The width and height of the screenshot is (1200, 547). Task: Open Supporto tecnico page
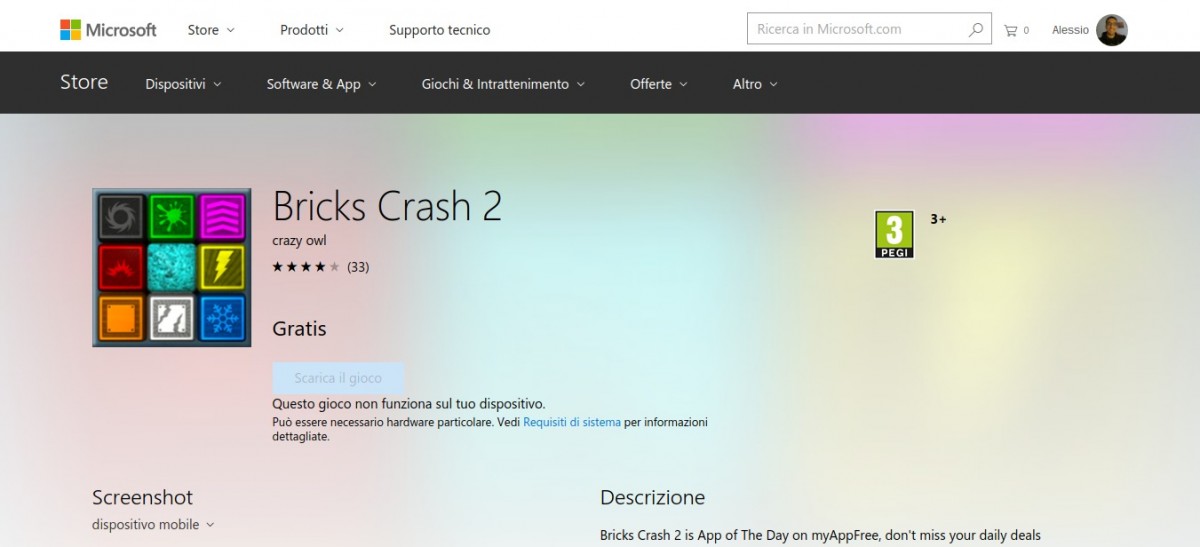(440, 30)
